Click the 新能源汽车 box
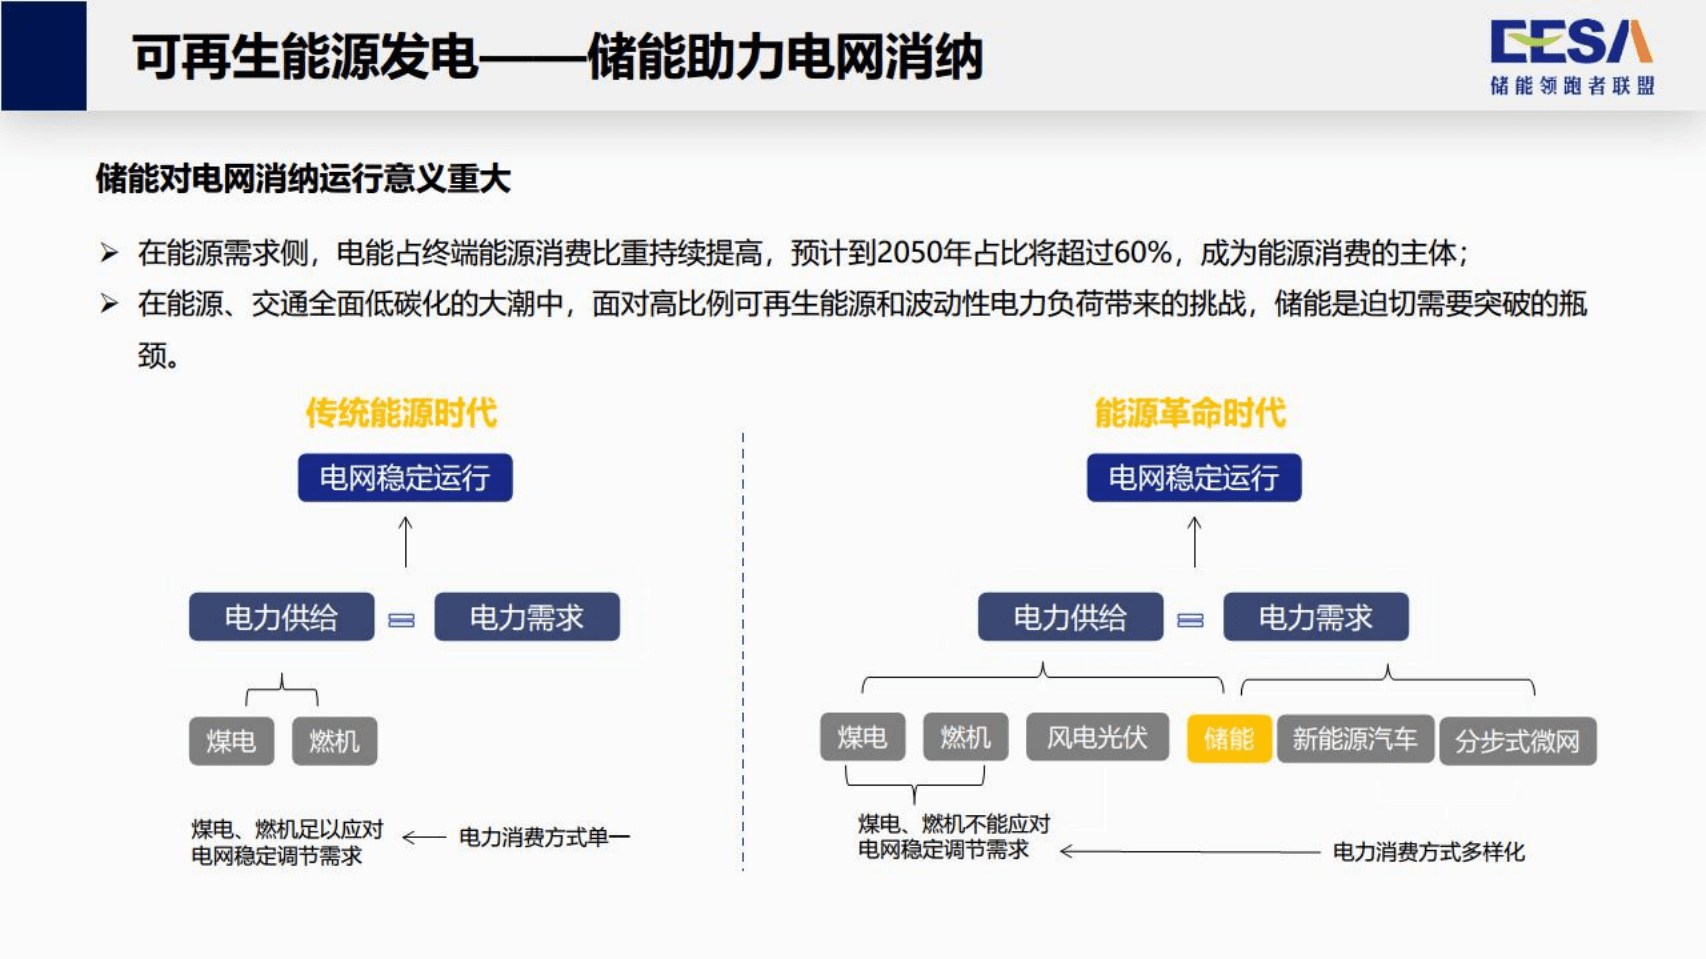1706x959 pixels. [1357, 740]
